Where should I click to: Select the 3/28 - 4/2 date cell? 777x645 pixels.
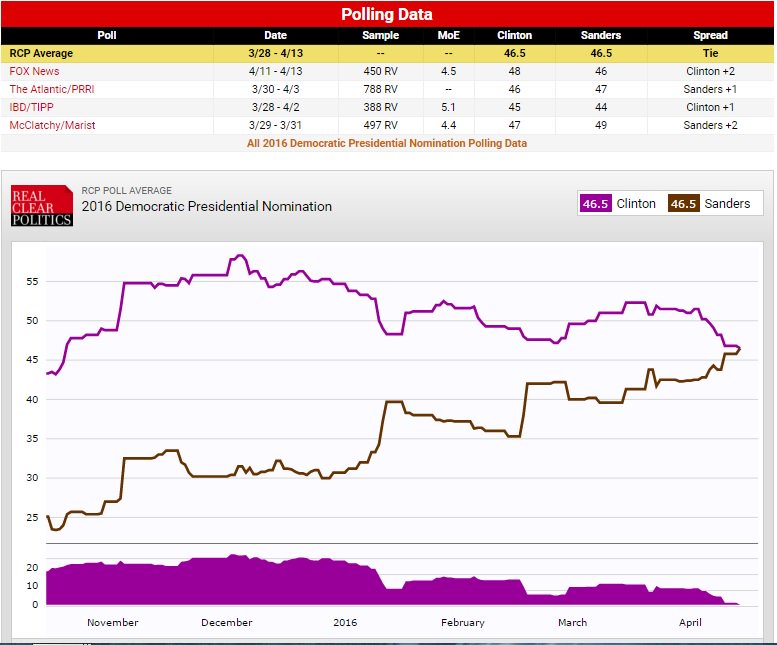click(x=275, y=107)
